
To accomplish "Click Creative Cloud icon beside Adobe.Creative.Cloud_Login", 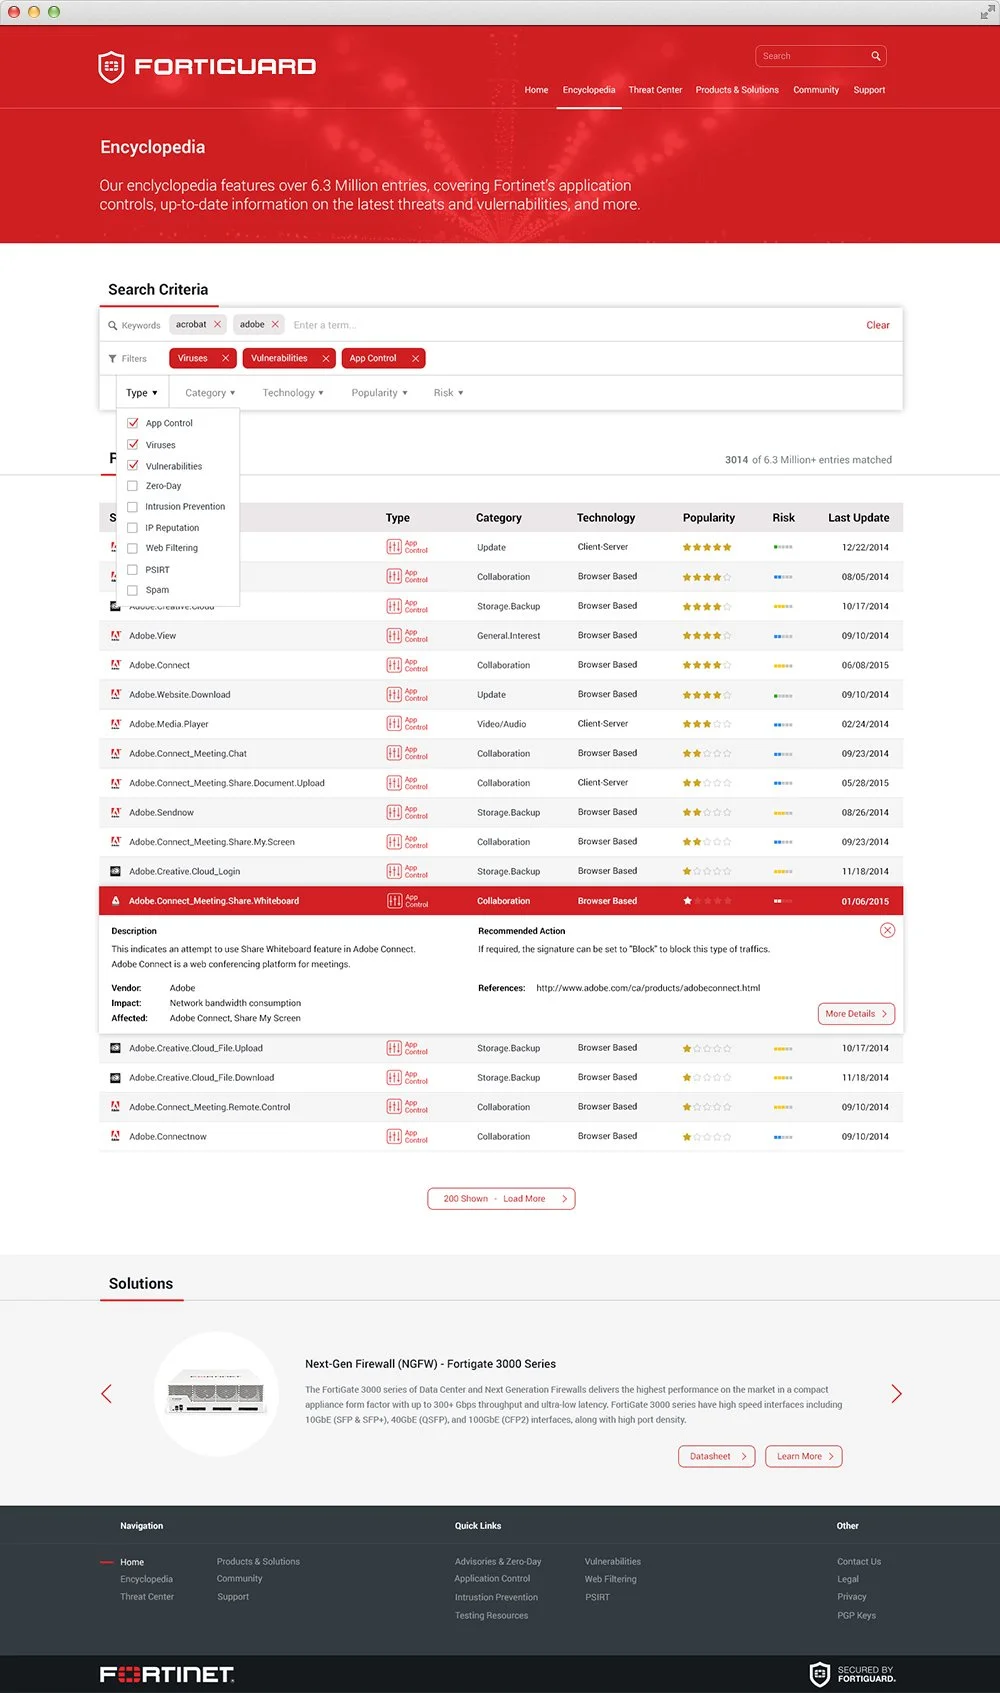I will coord(116,871).
